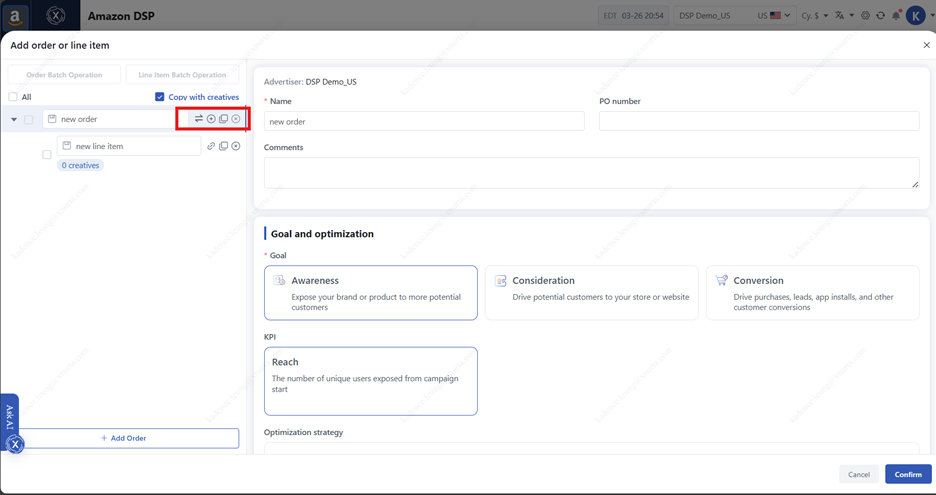Select the Conversion goal card

(x=812, y=293)
